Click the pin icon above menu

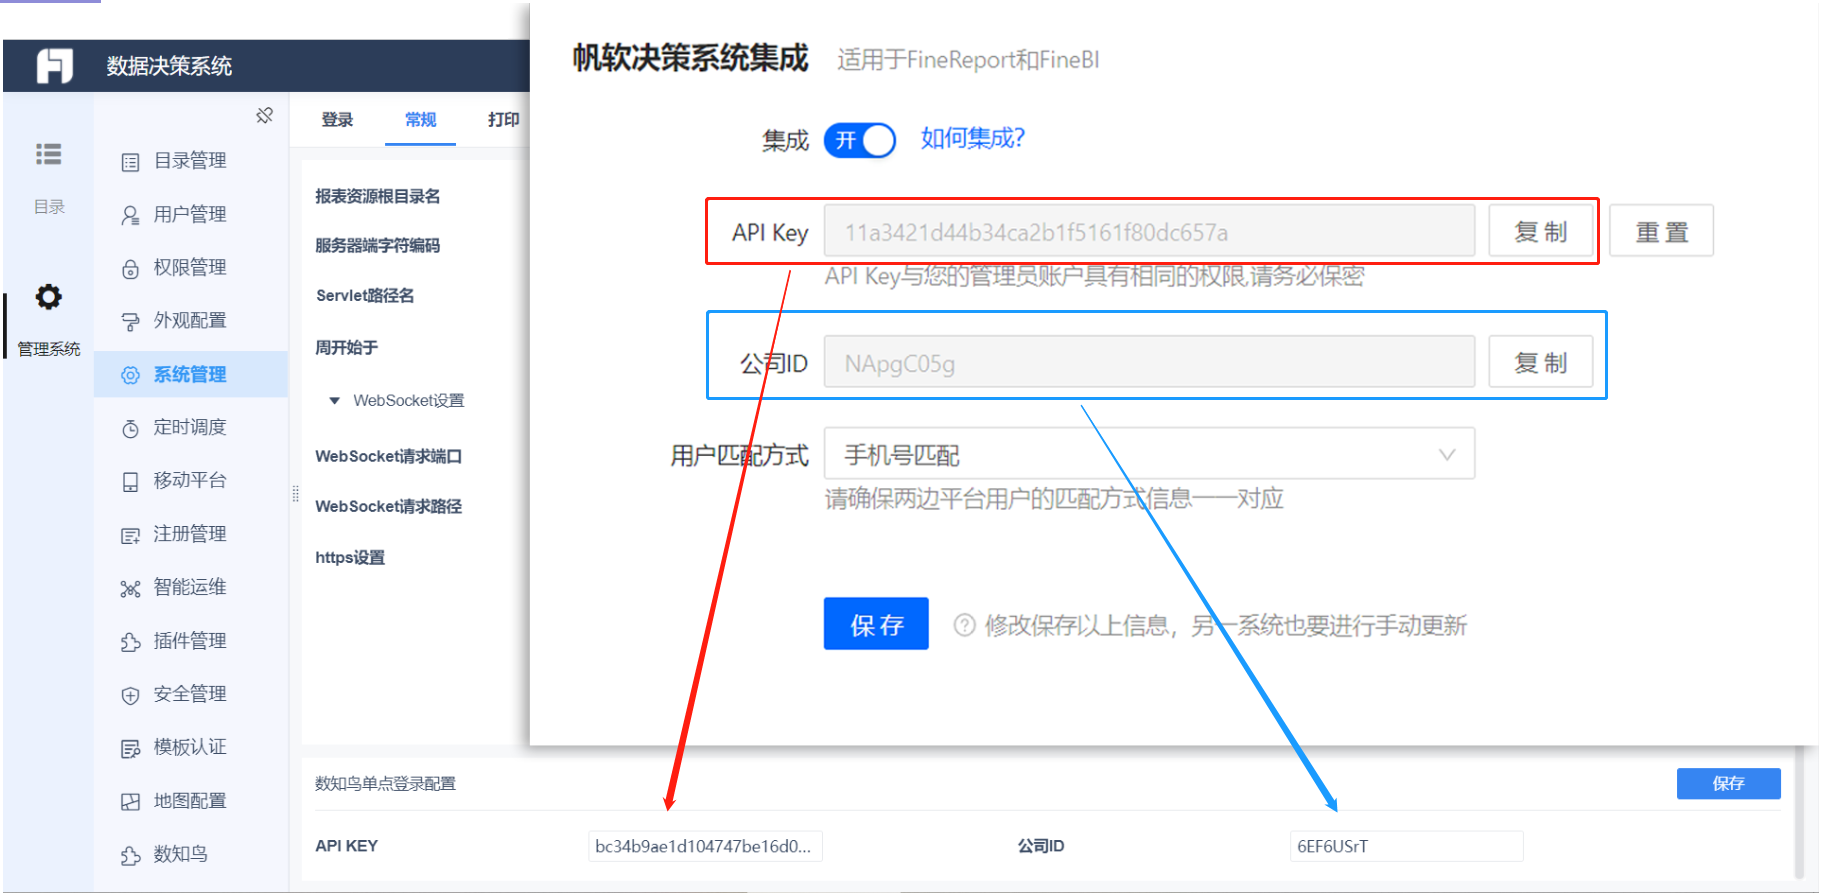(x=264, y=115)
